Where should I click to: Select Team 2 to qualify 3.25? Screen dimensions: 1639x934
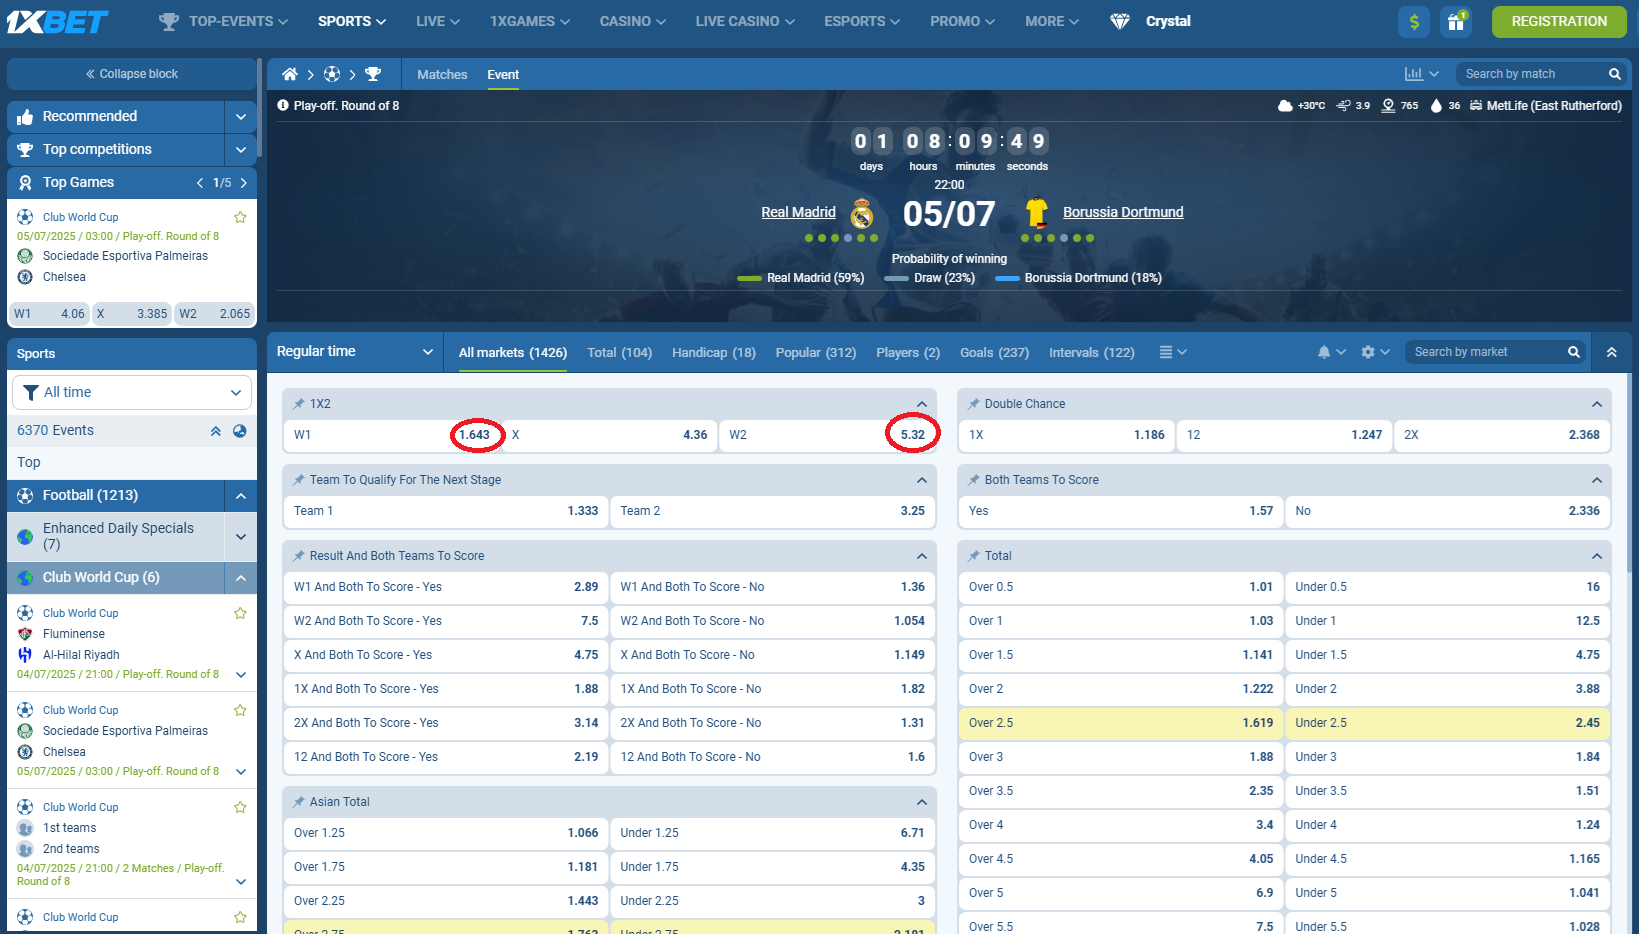click(x=772, y=511)
